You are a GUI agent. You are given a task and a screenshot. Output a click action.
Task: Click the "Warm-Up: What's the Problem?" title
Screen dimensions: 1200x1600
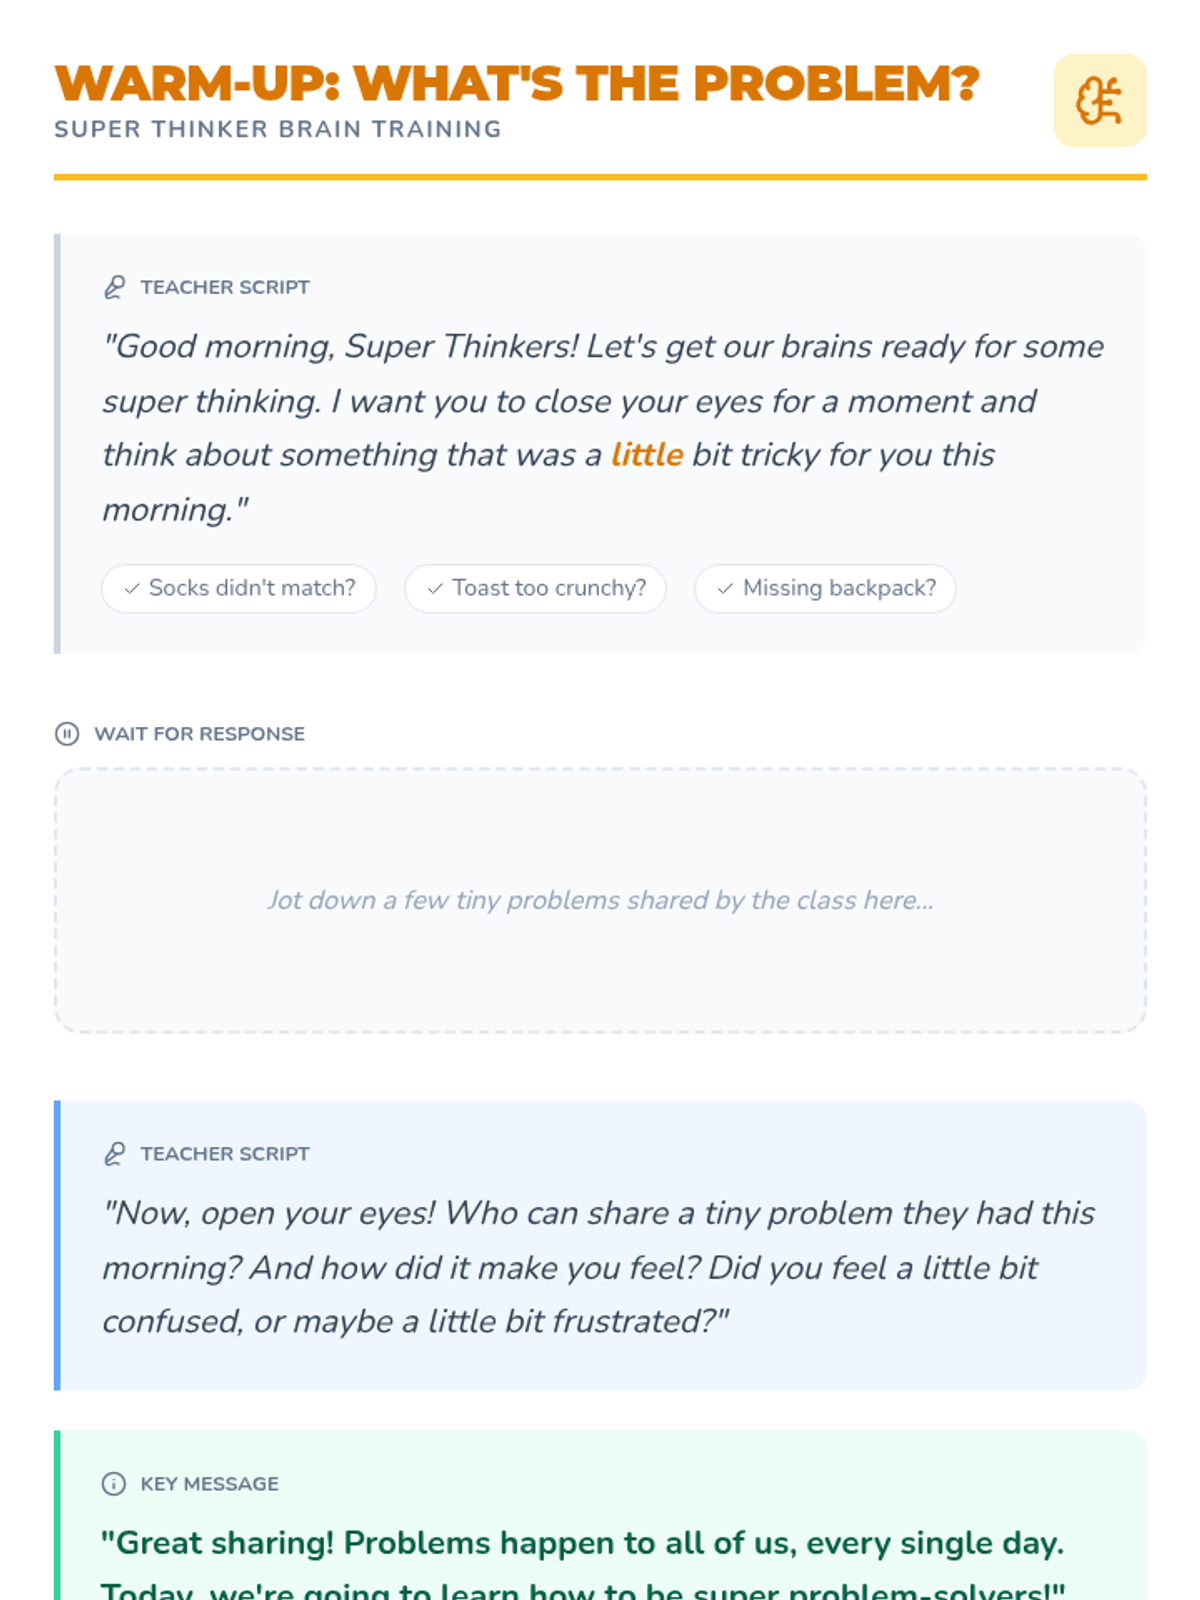(517, 84)
